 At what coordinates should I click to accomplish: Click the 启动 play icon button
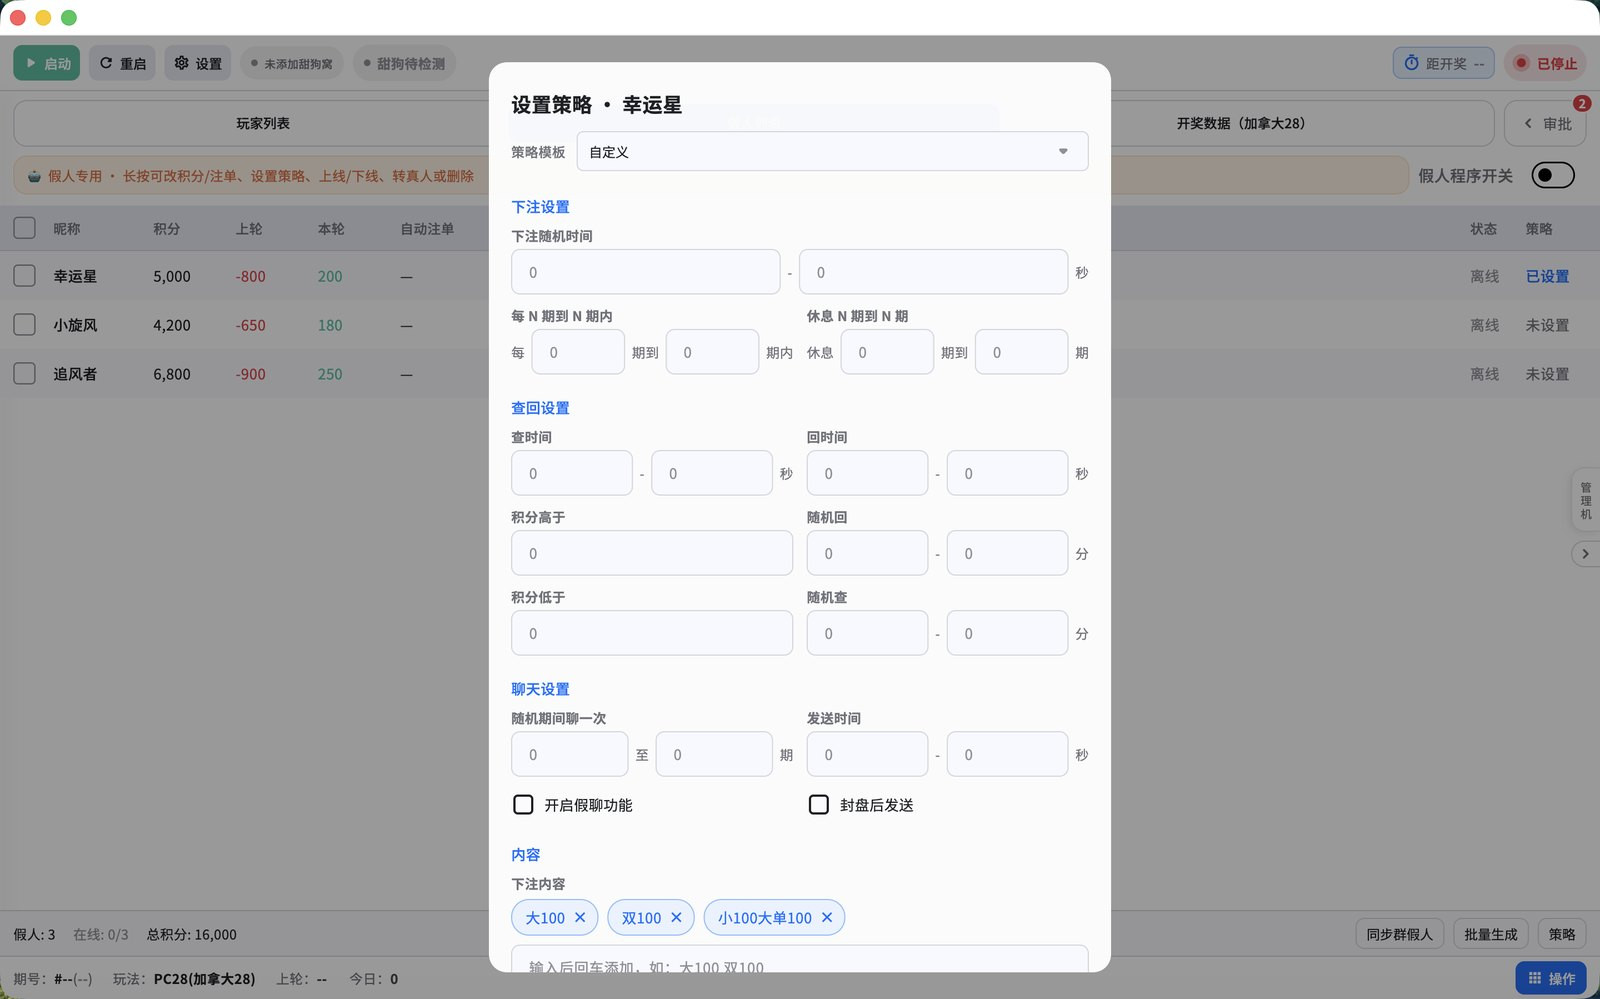[47, 63]
